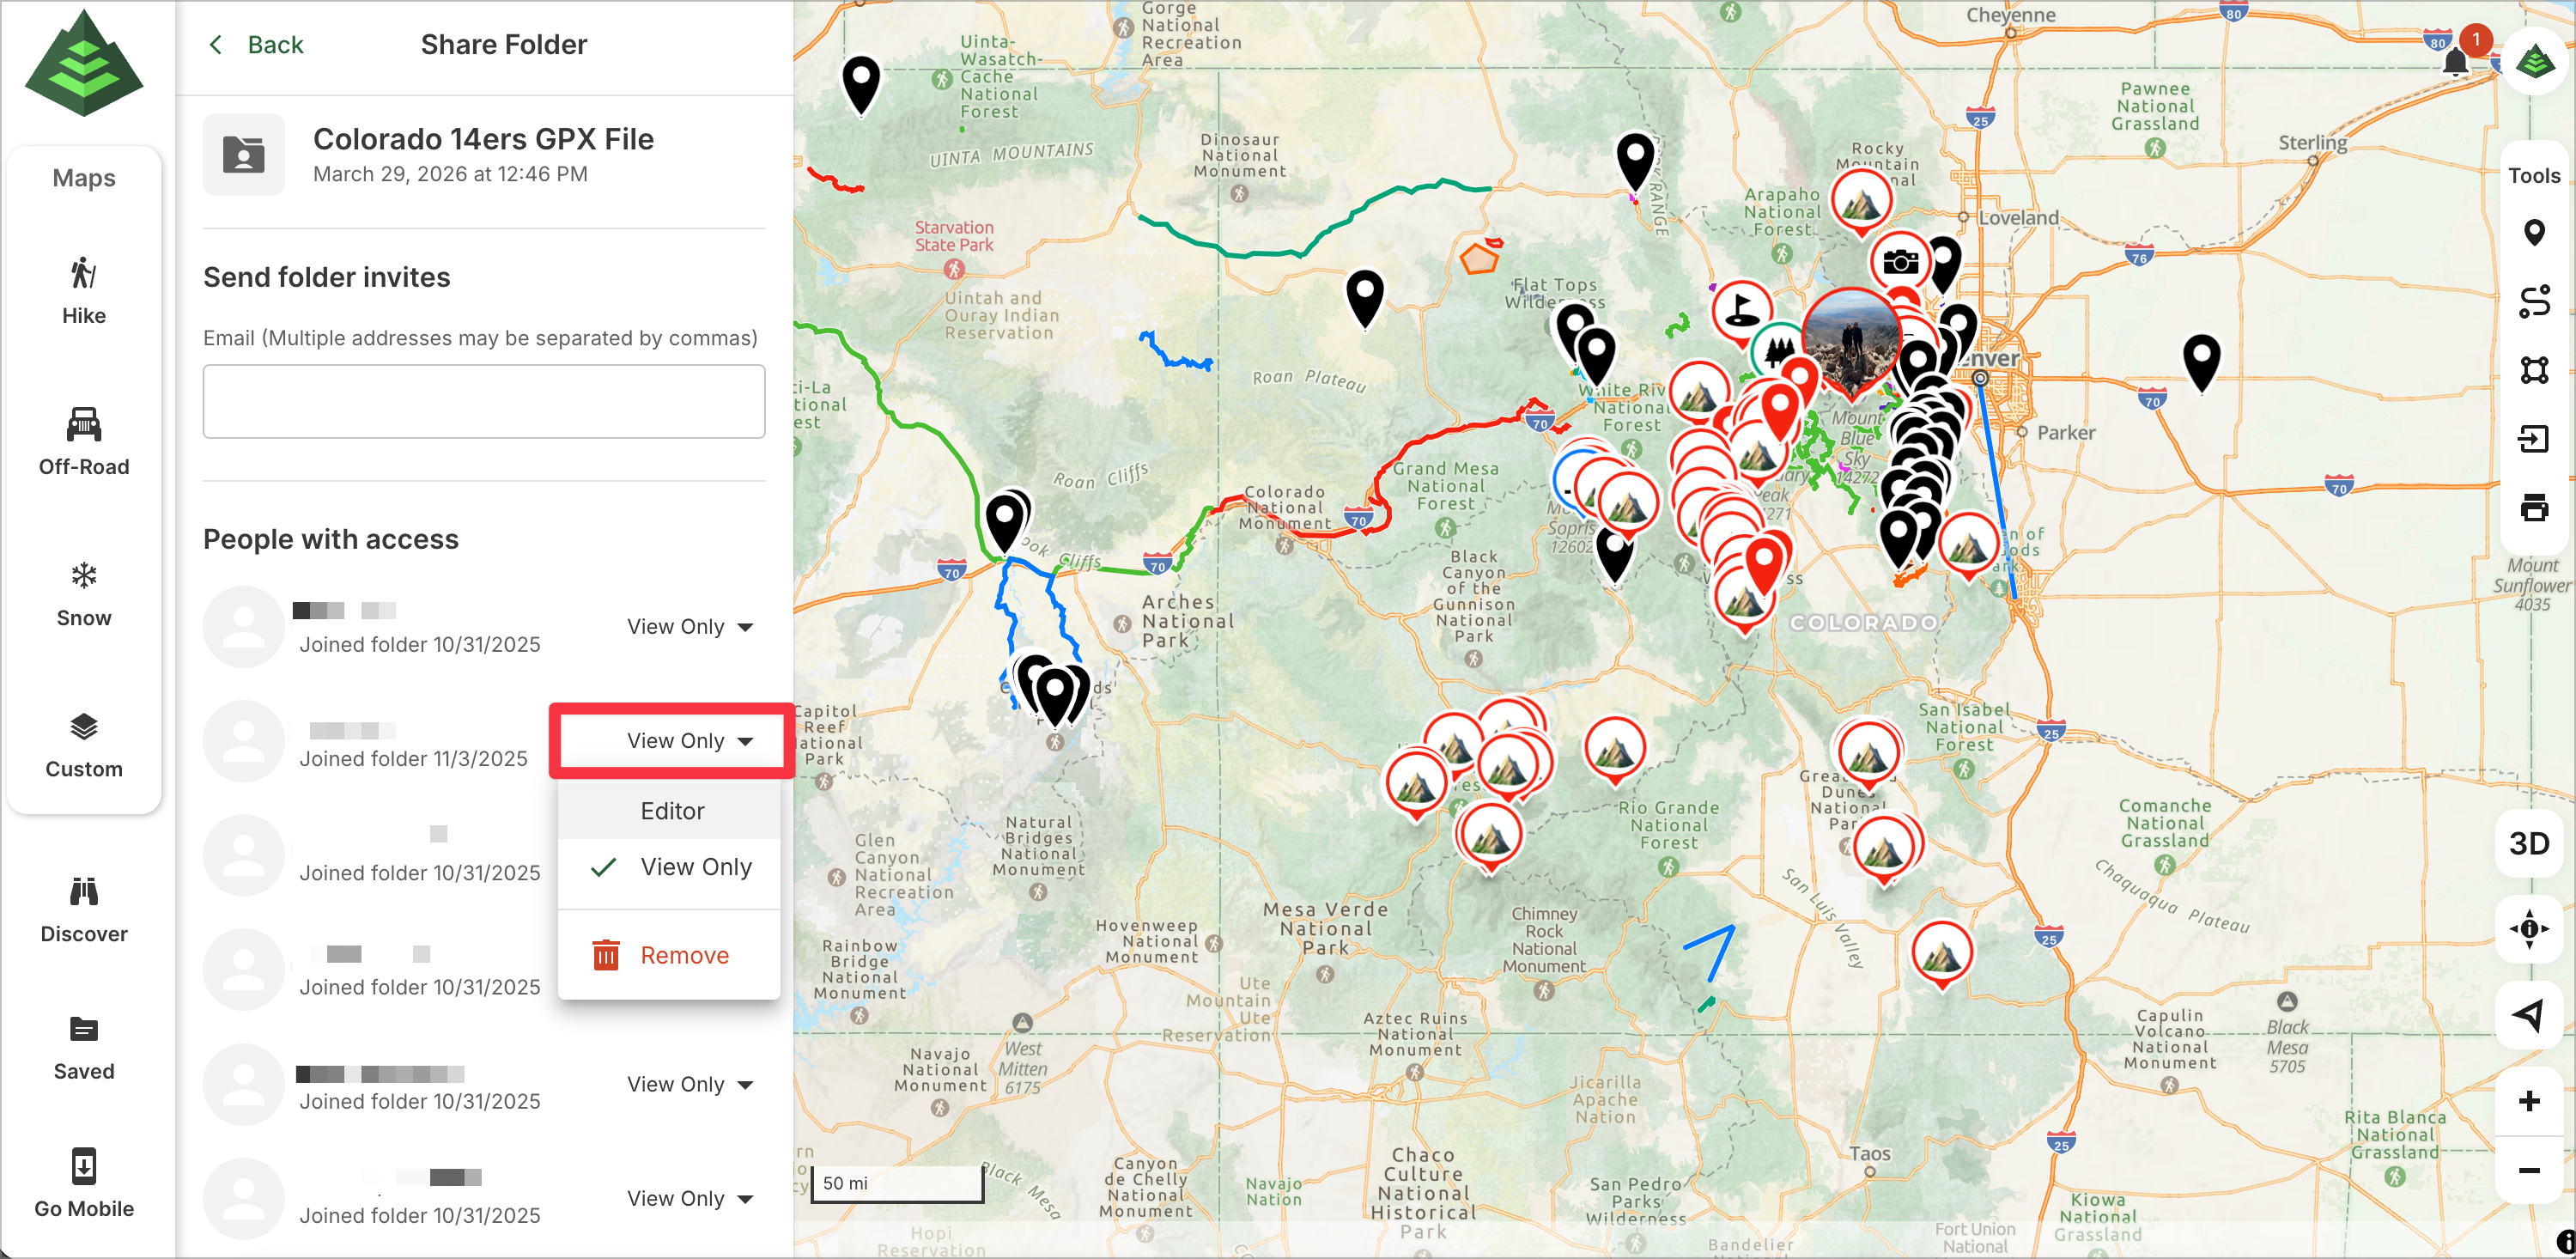This screenshot has height=1259, width=2576.
Task: Expand first member's View Only dropdown
Action: (x=689, y=627)
